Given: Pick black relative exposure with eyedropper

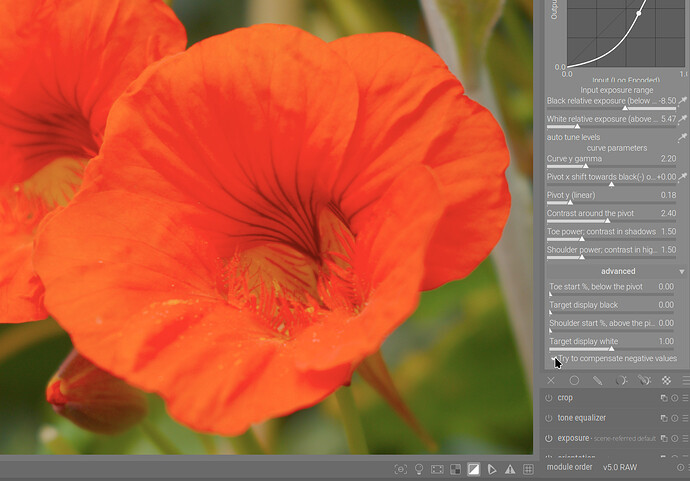Looking at the screenshot, I should coord(683,101).
